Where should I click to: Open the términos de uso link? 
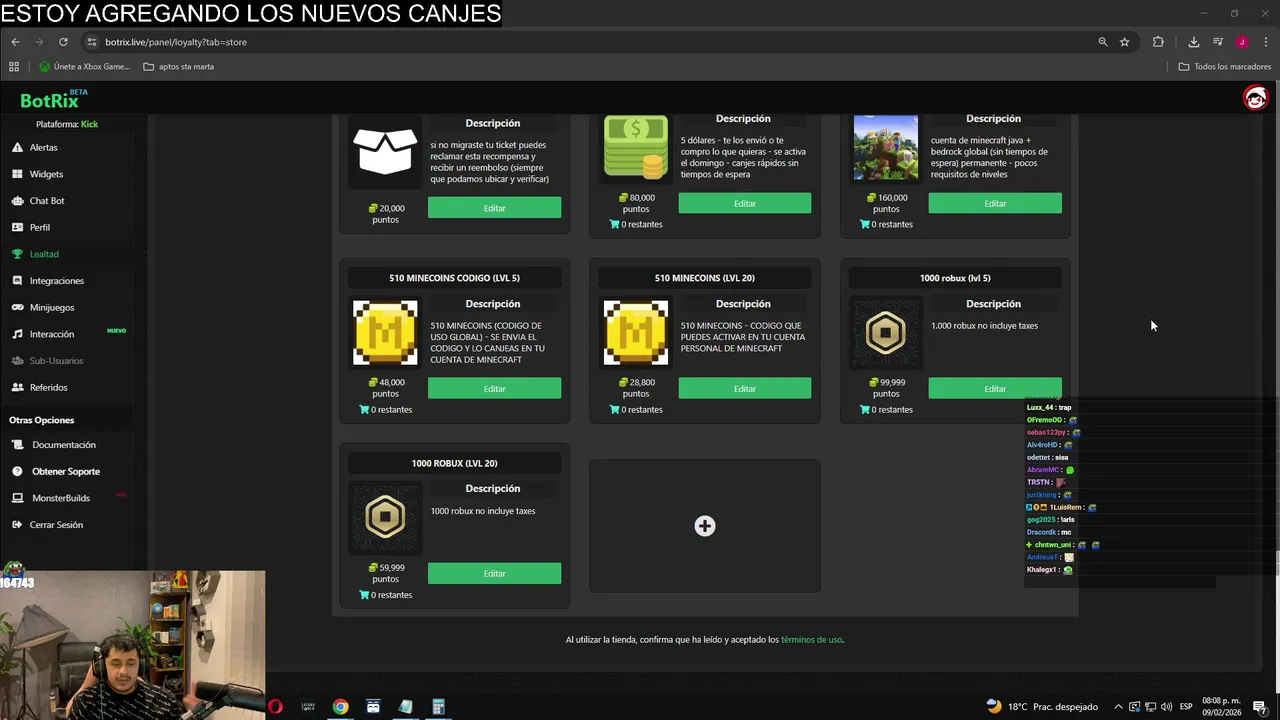pos(811,640)
